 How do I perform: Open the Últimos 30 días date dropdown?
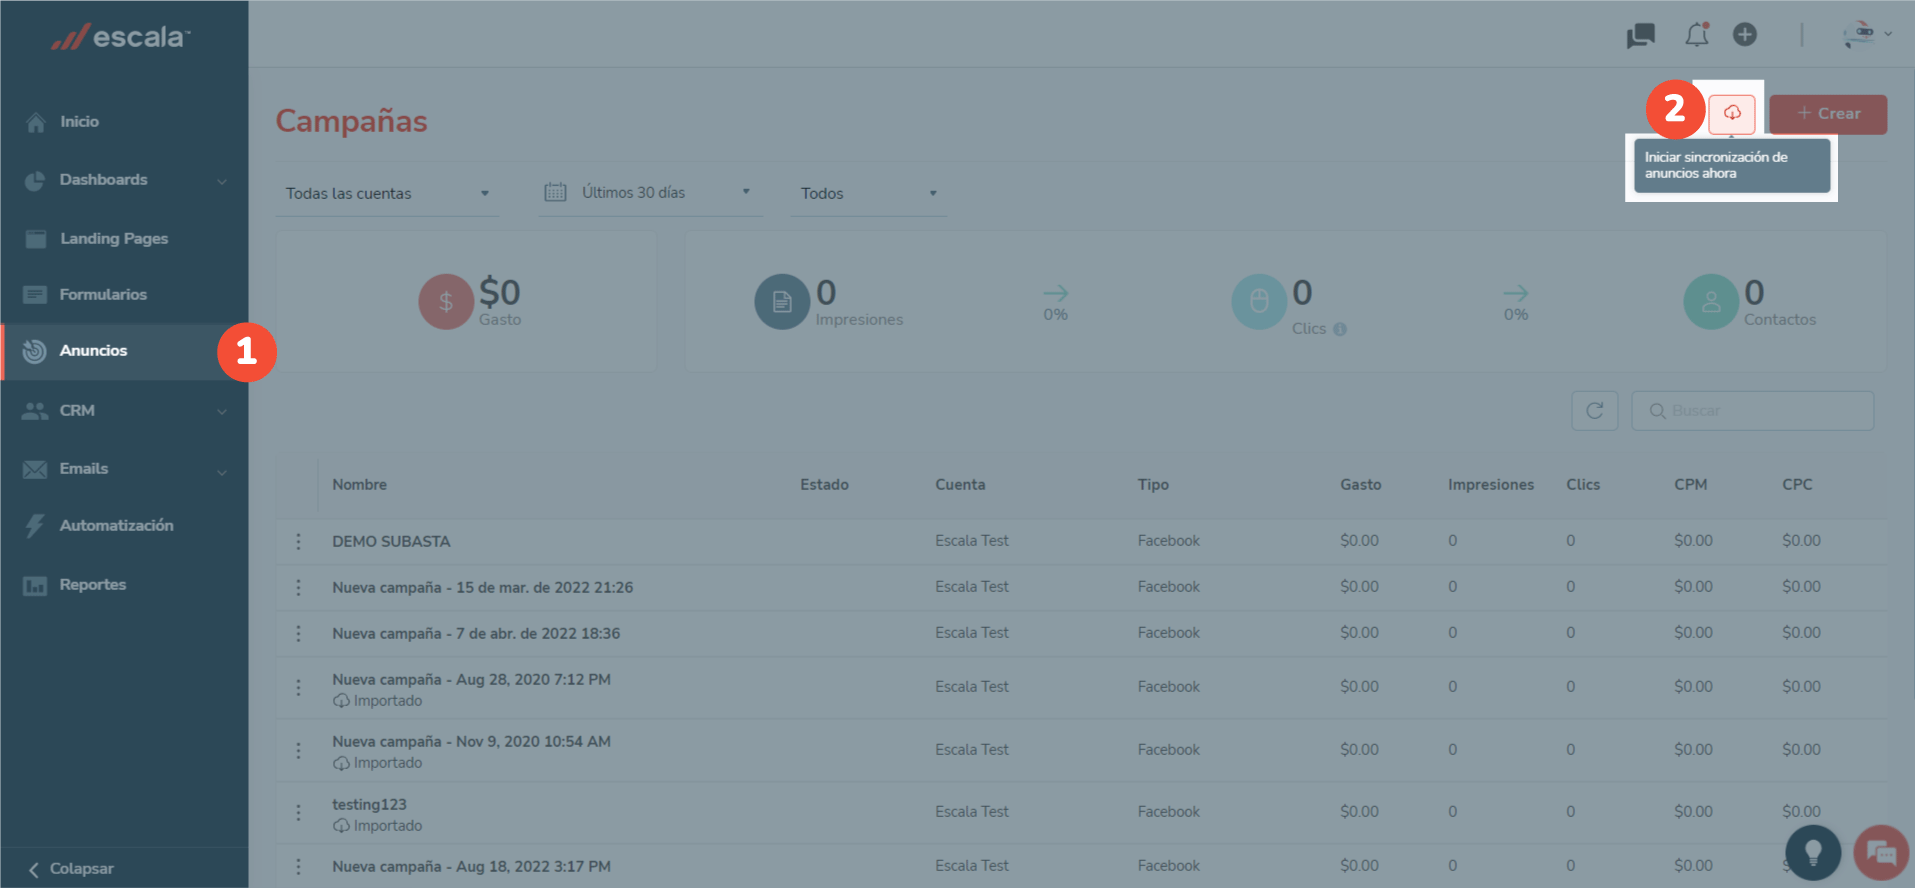(x=649, y=193)
